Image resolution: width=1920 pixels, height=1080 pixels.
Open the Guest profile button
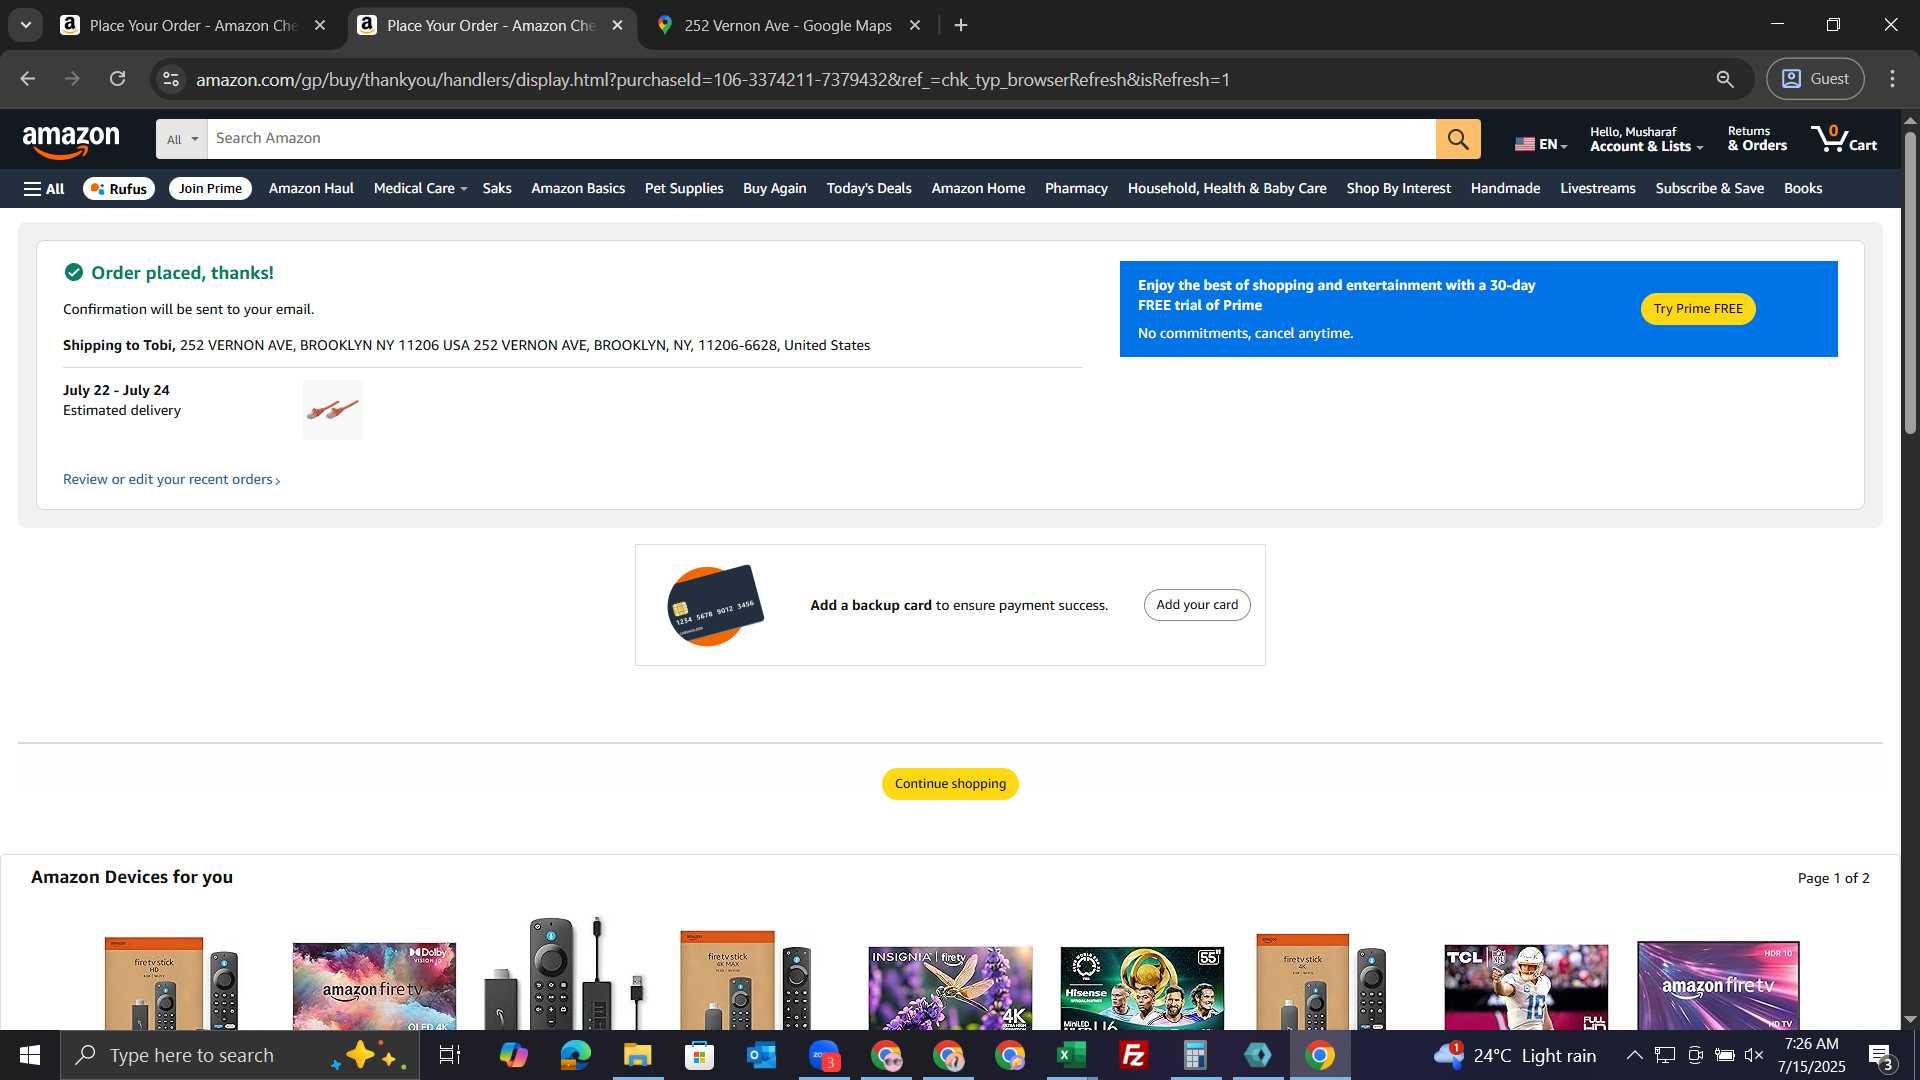coord(1815,79)
